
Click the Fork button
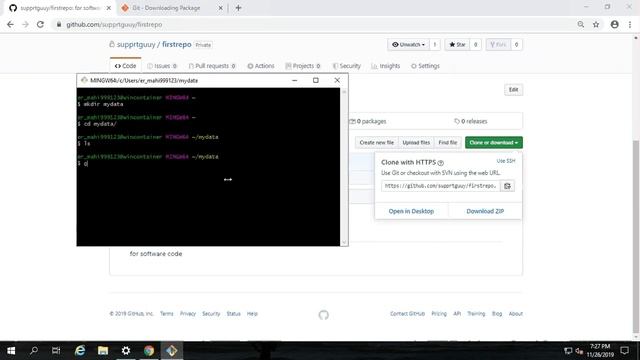click(x=498, y=44)
